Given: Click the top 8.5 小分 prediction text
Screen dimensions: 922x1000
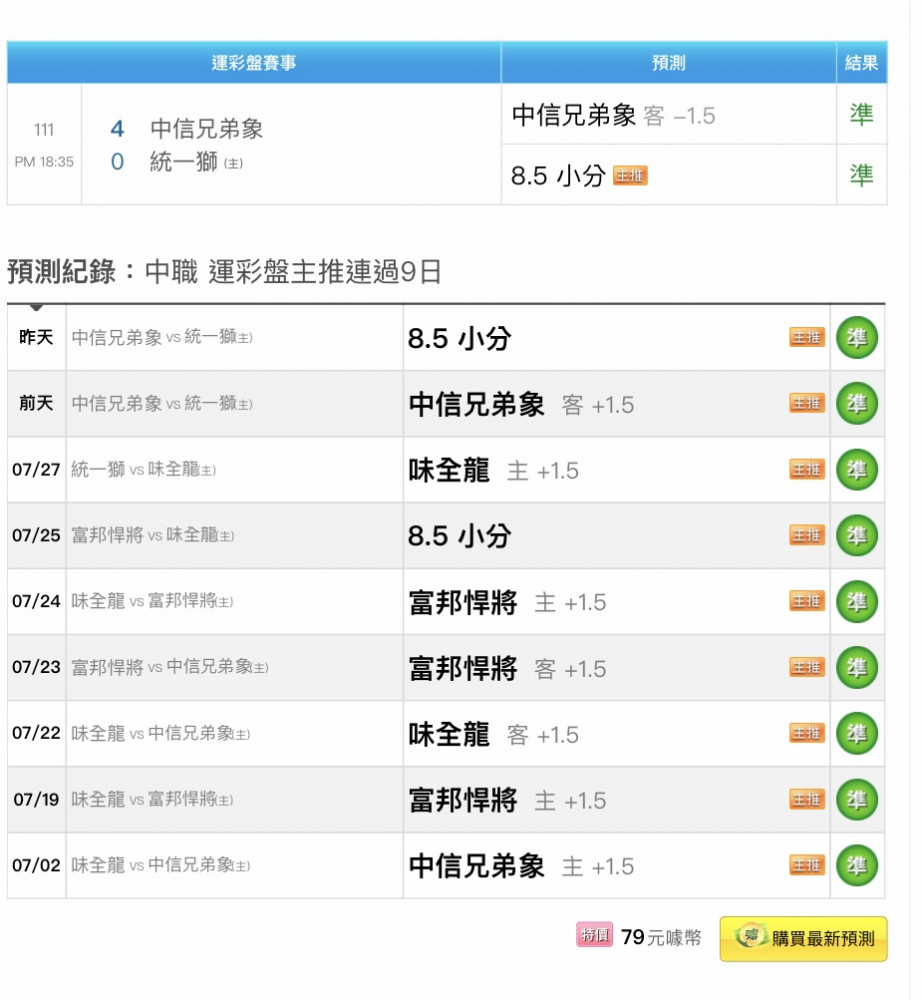Looking at the screenshot, I should [558, 175].
